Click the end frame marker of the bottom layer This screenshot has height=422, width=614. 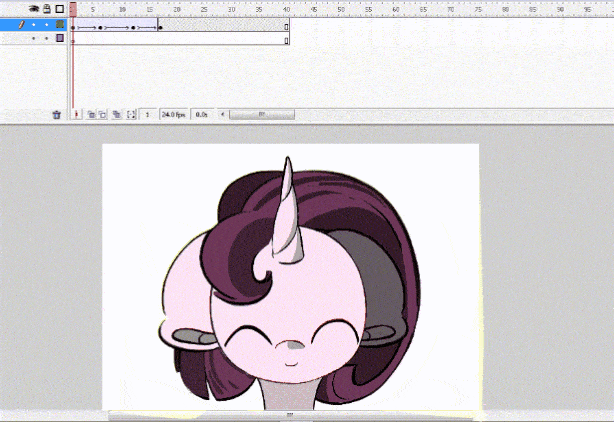click(287, 40)
